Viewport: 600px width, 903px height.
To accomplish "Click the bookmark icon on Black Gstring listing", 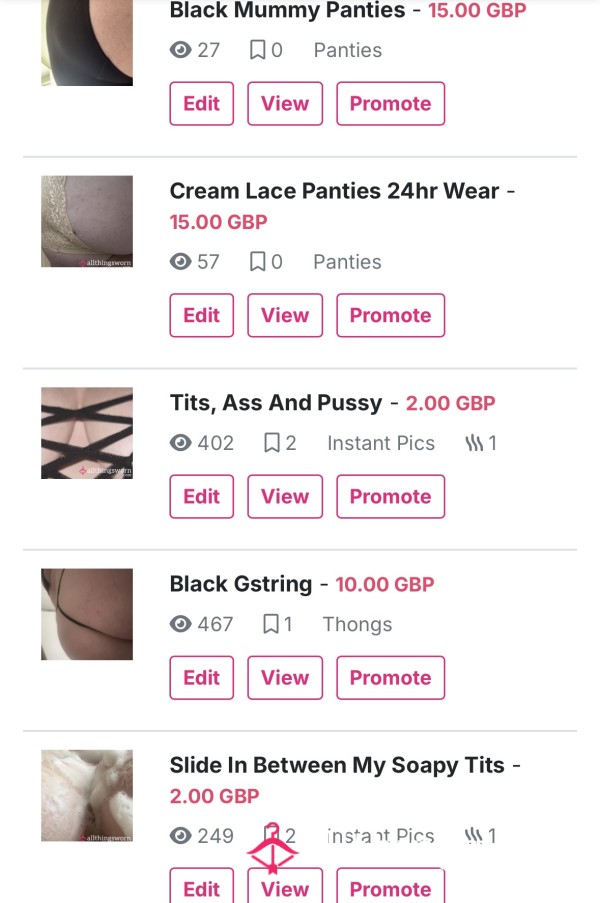I will (x=271, y=624).
